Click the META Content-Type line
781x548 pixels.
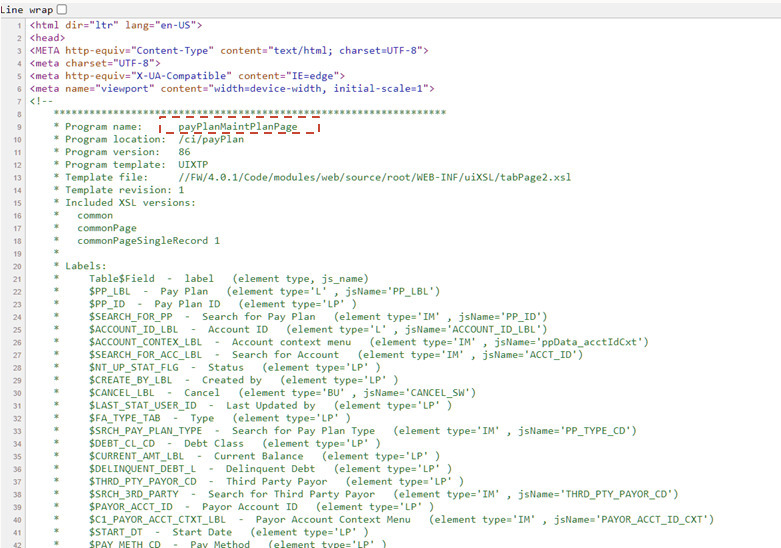pos(229,50)
